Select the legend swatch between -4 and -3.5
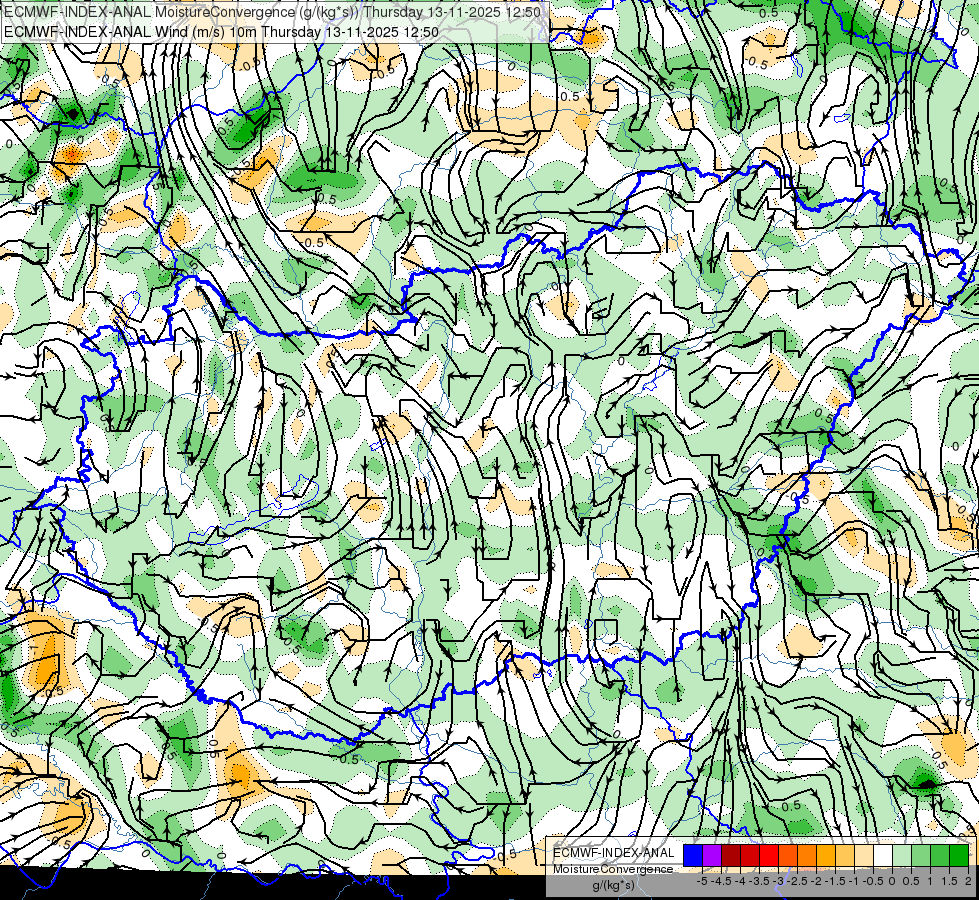This screenshot has width=979, height=900. [750, 855]
